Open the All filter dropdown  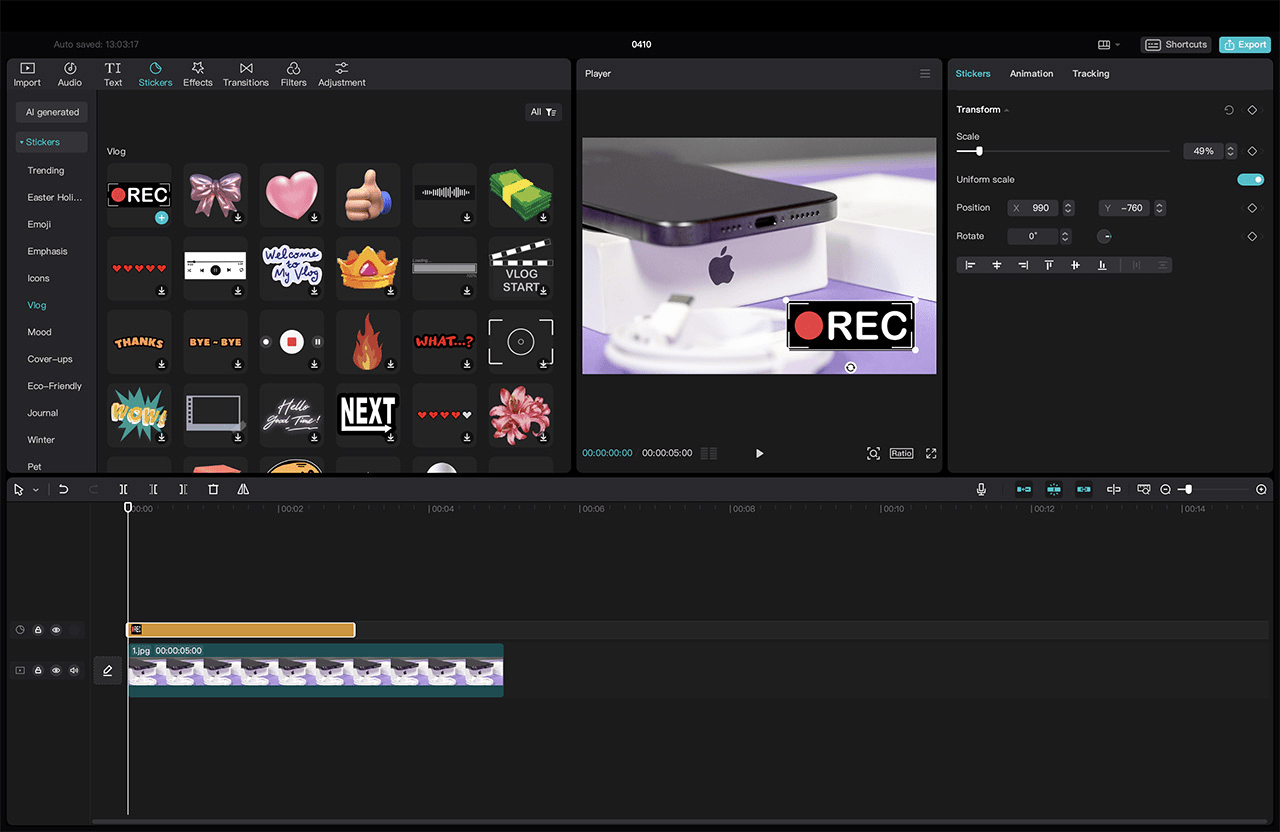tap(543, 112)
